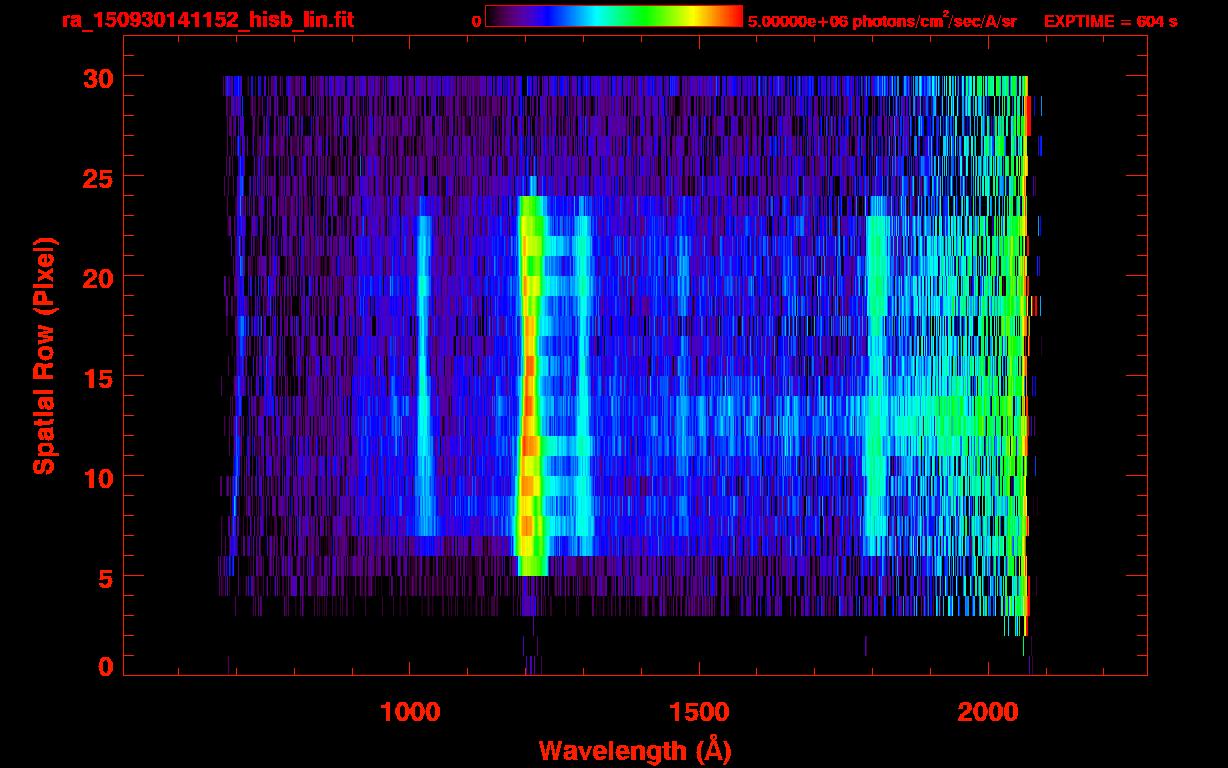Image resolution: width=1228 pixels, height=768 pixels.
Task: Click the 1000 wavelength tick label
Action: 410,712
